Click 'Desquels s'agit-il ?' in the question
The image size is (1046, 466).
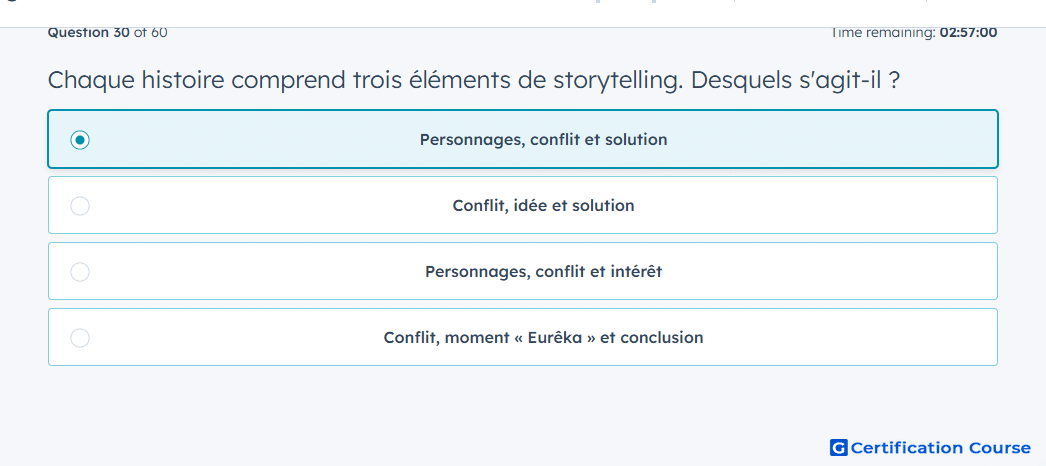796,81
